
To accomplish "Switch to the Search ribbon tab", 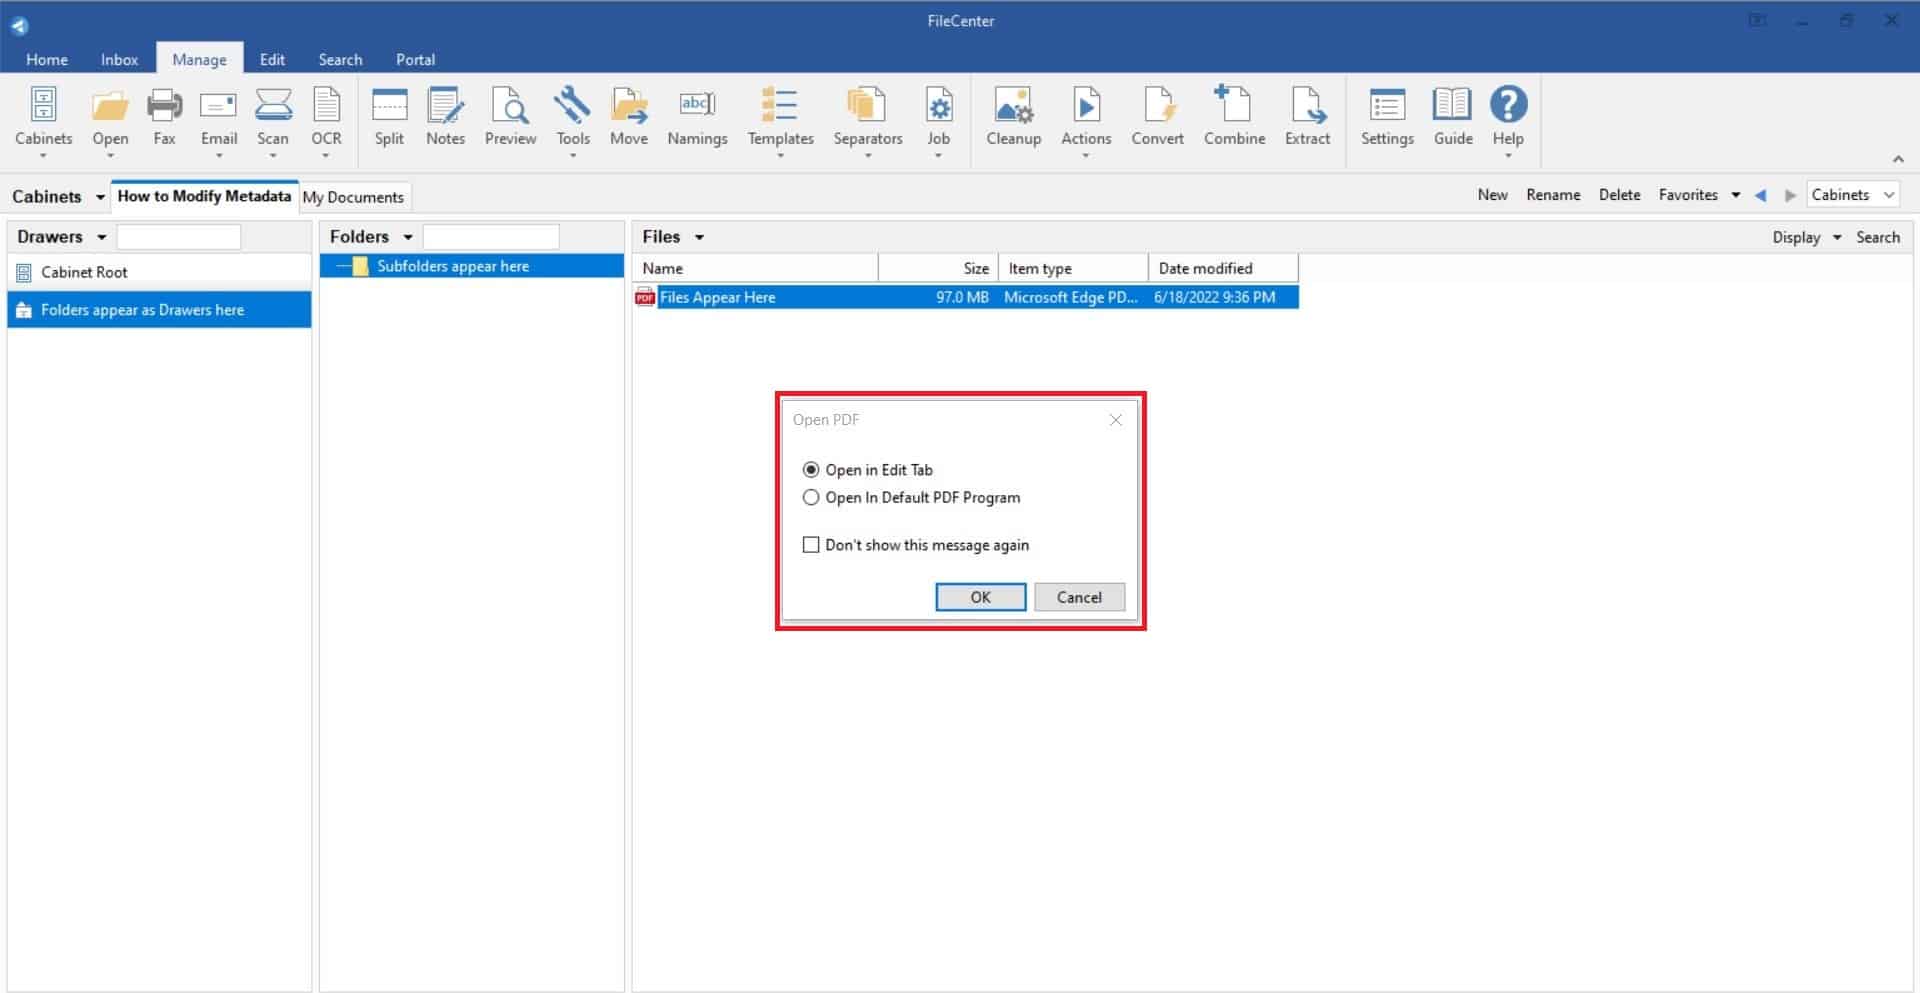I will point(340,59).
